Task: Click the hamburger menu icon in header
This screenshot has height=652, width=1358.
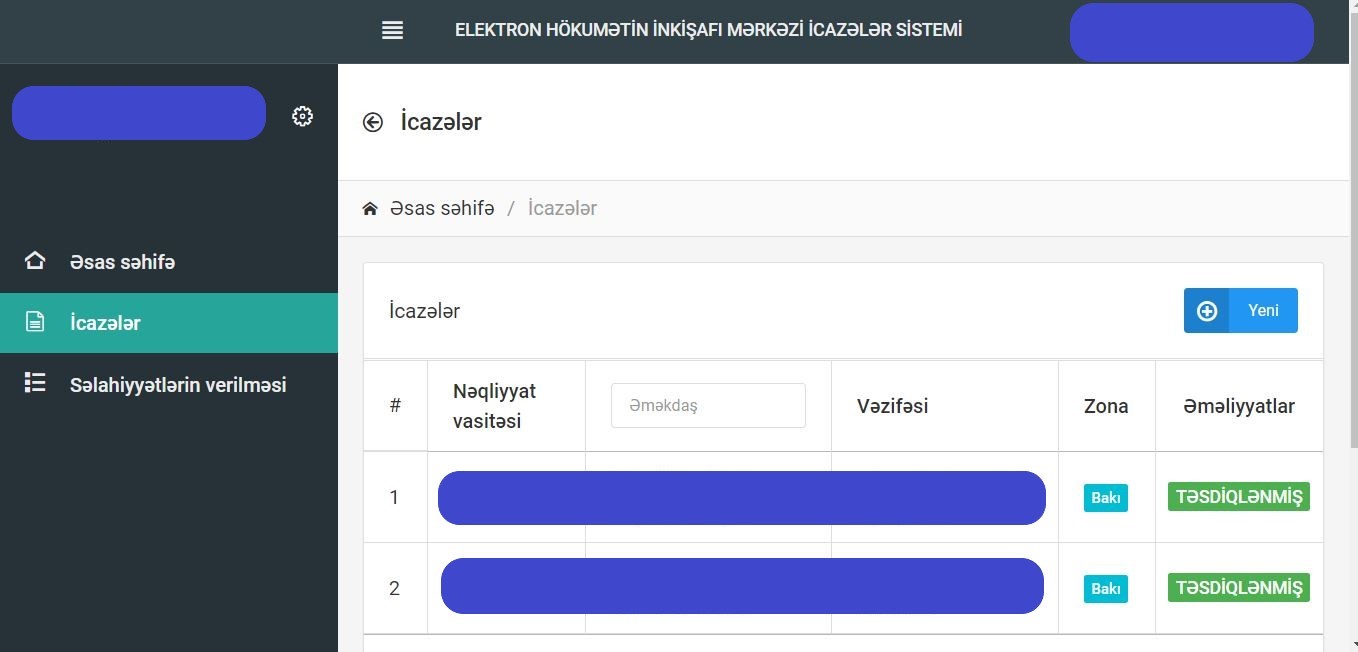Action: [x=392, y=30]
